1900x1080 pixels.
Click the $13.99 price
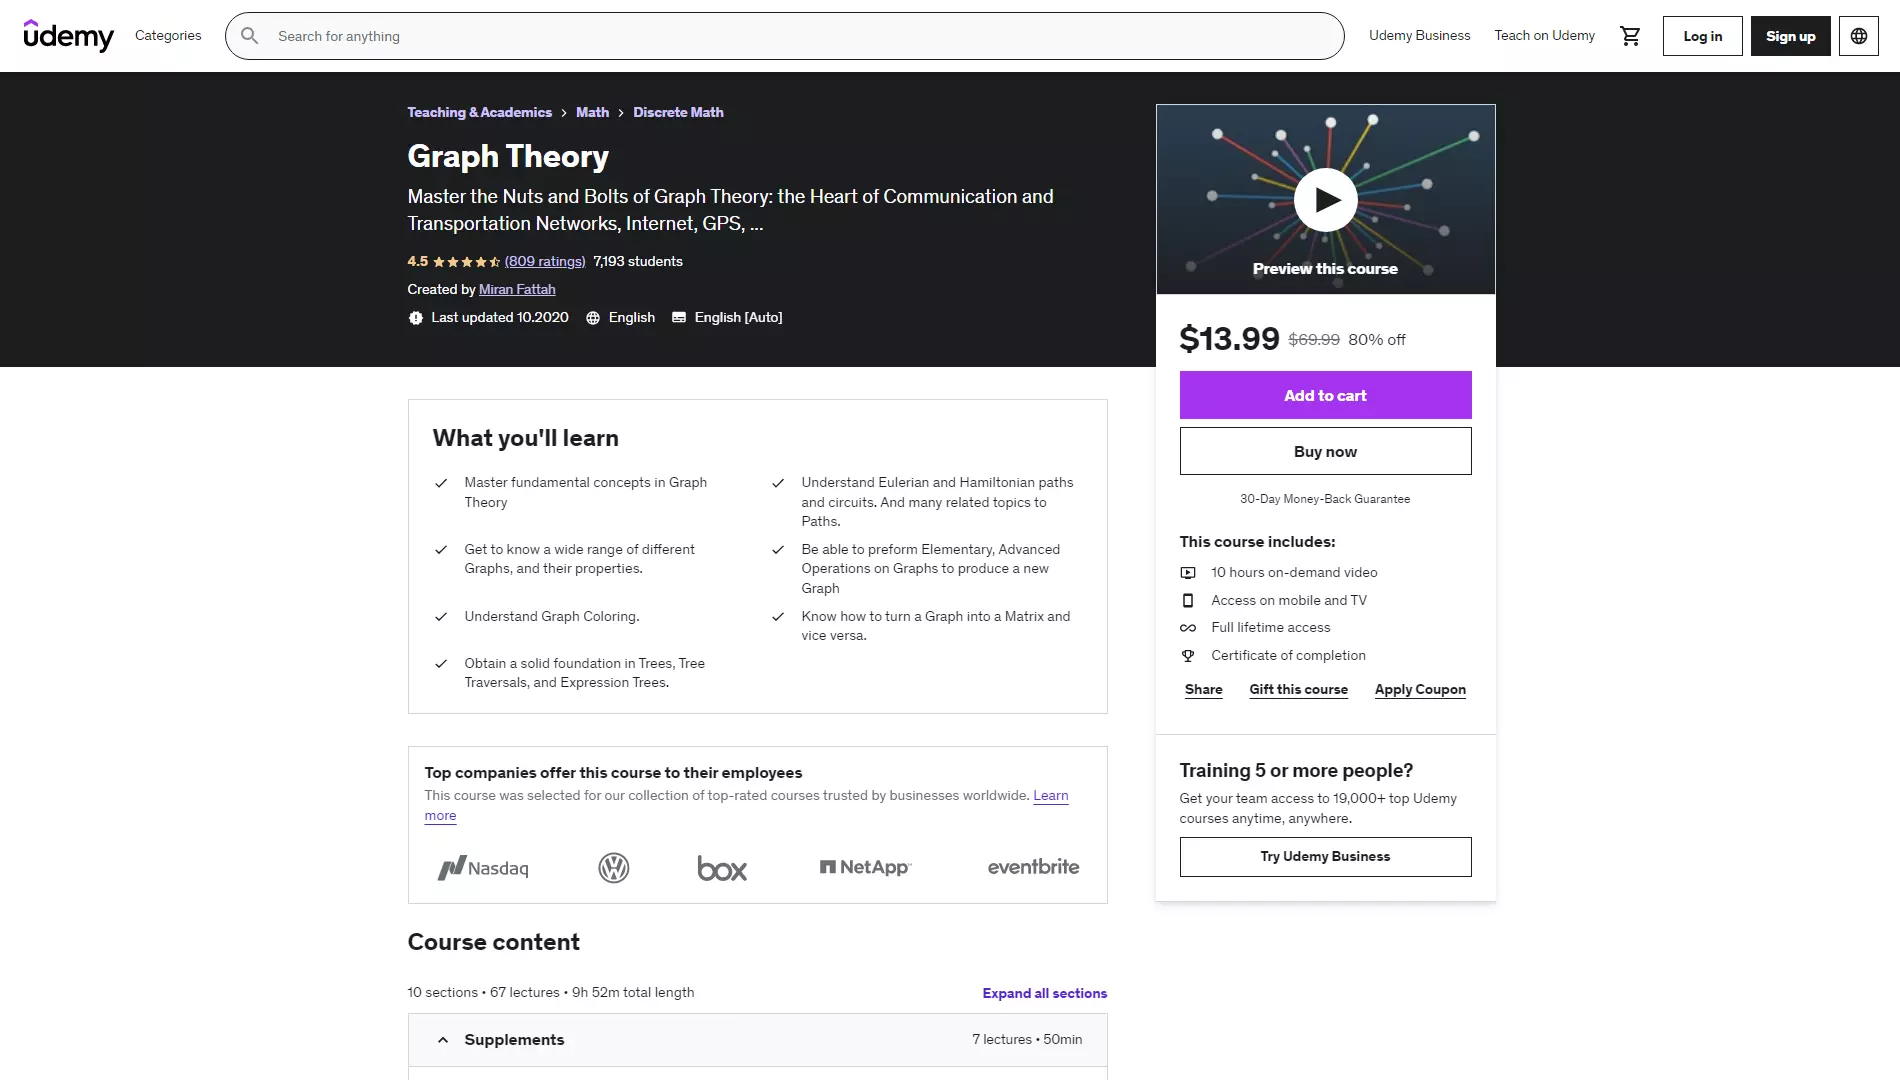[x=1229, y=339]
